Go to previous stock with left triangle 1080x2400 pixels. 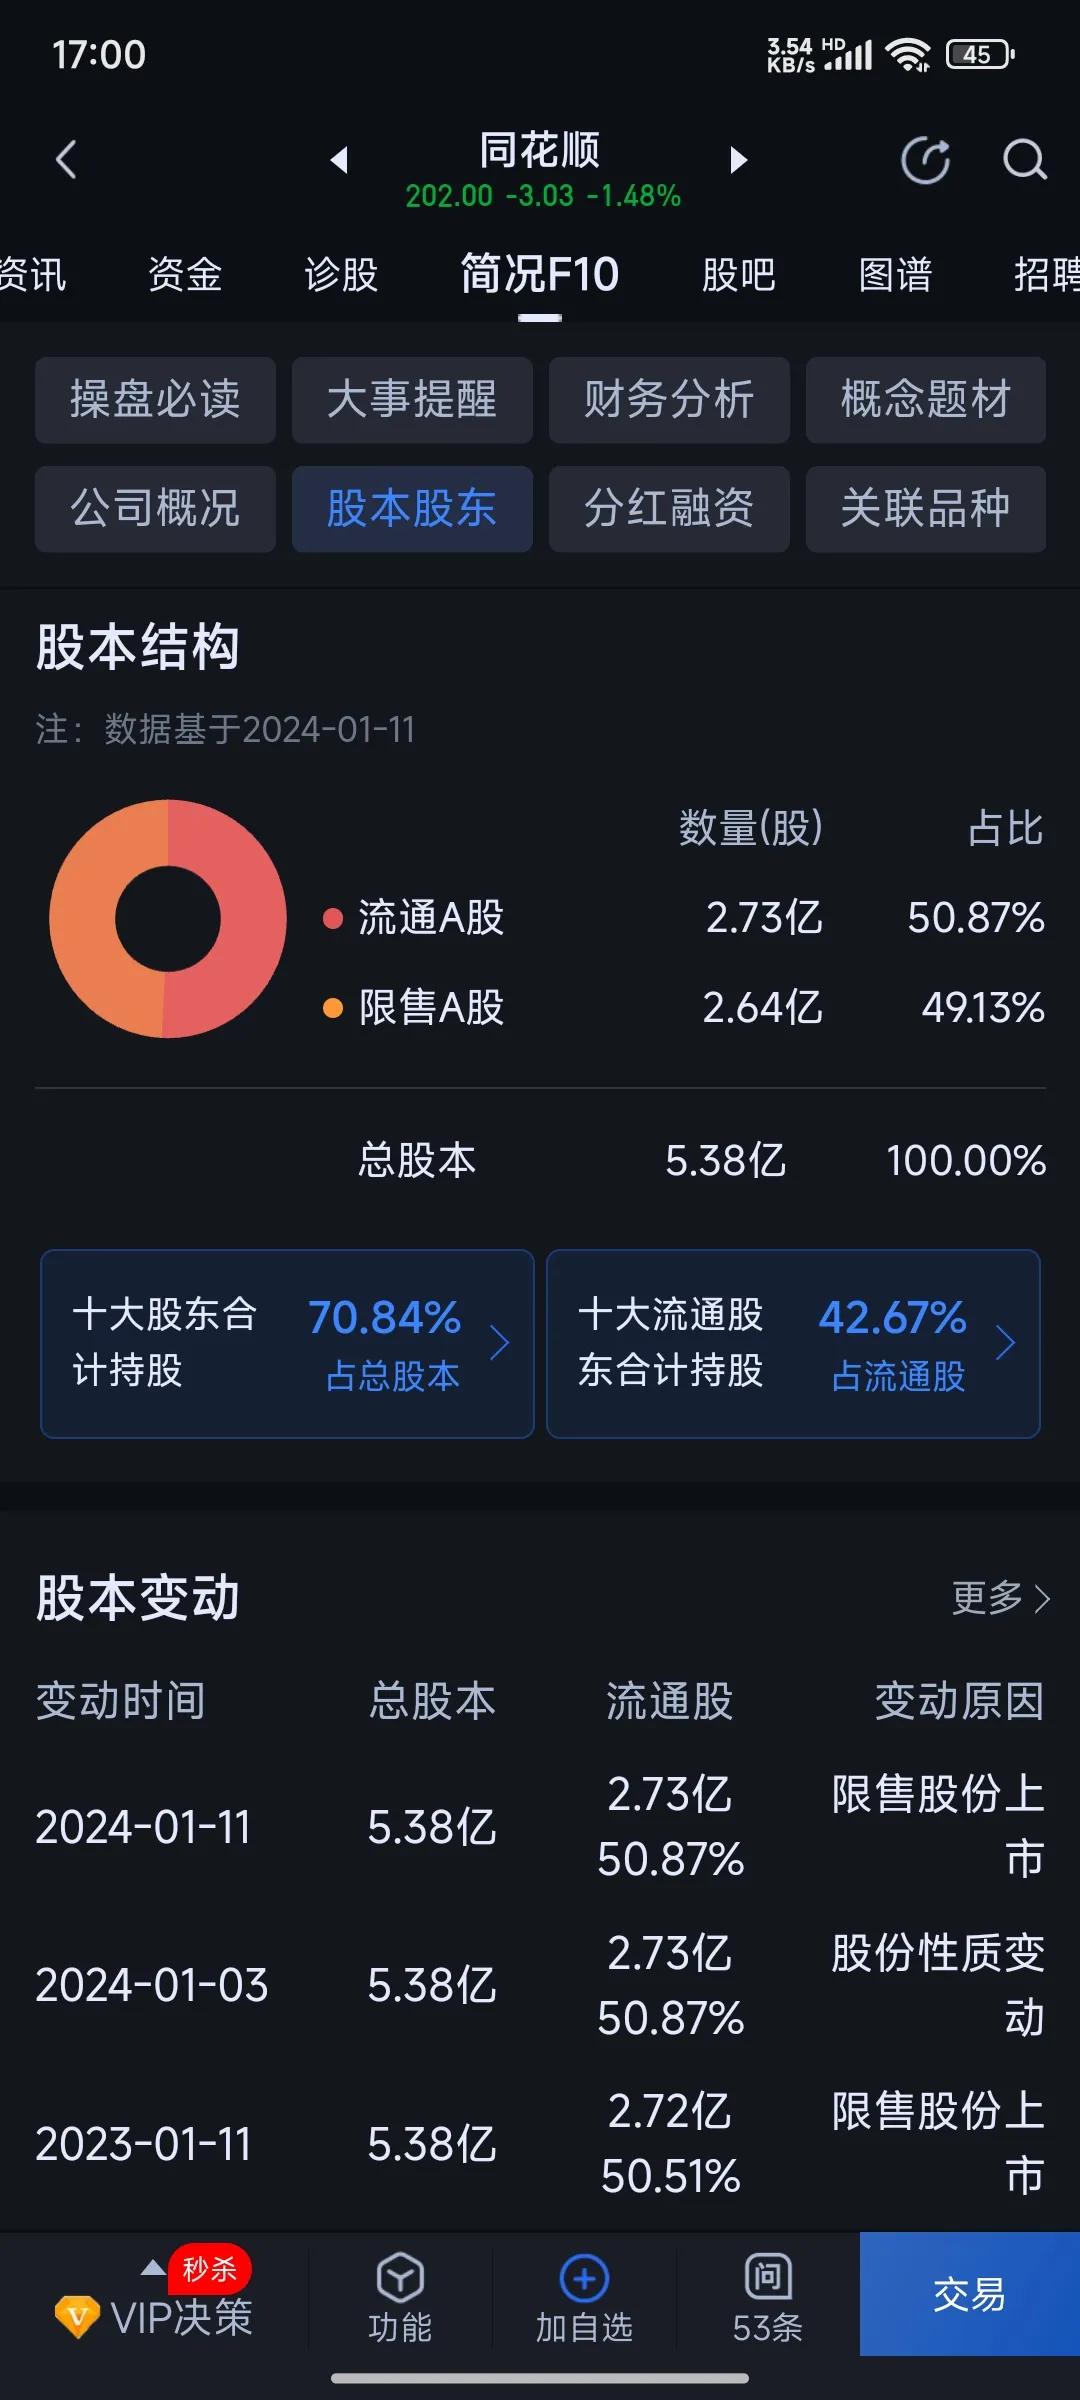click(340, 160)
